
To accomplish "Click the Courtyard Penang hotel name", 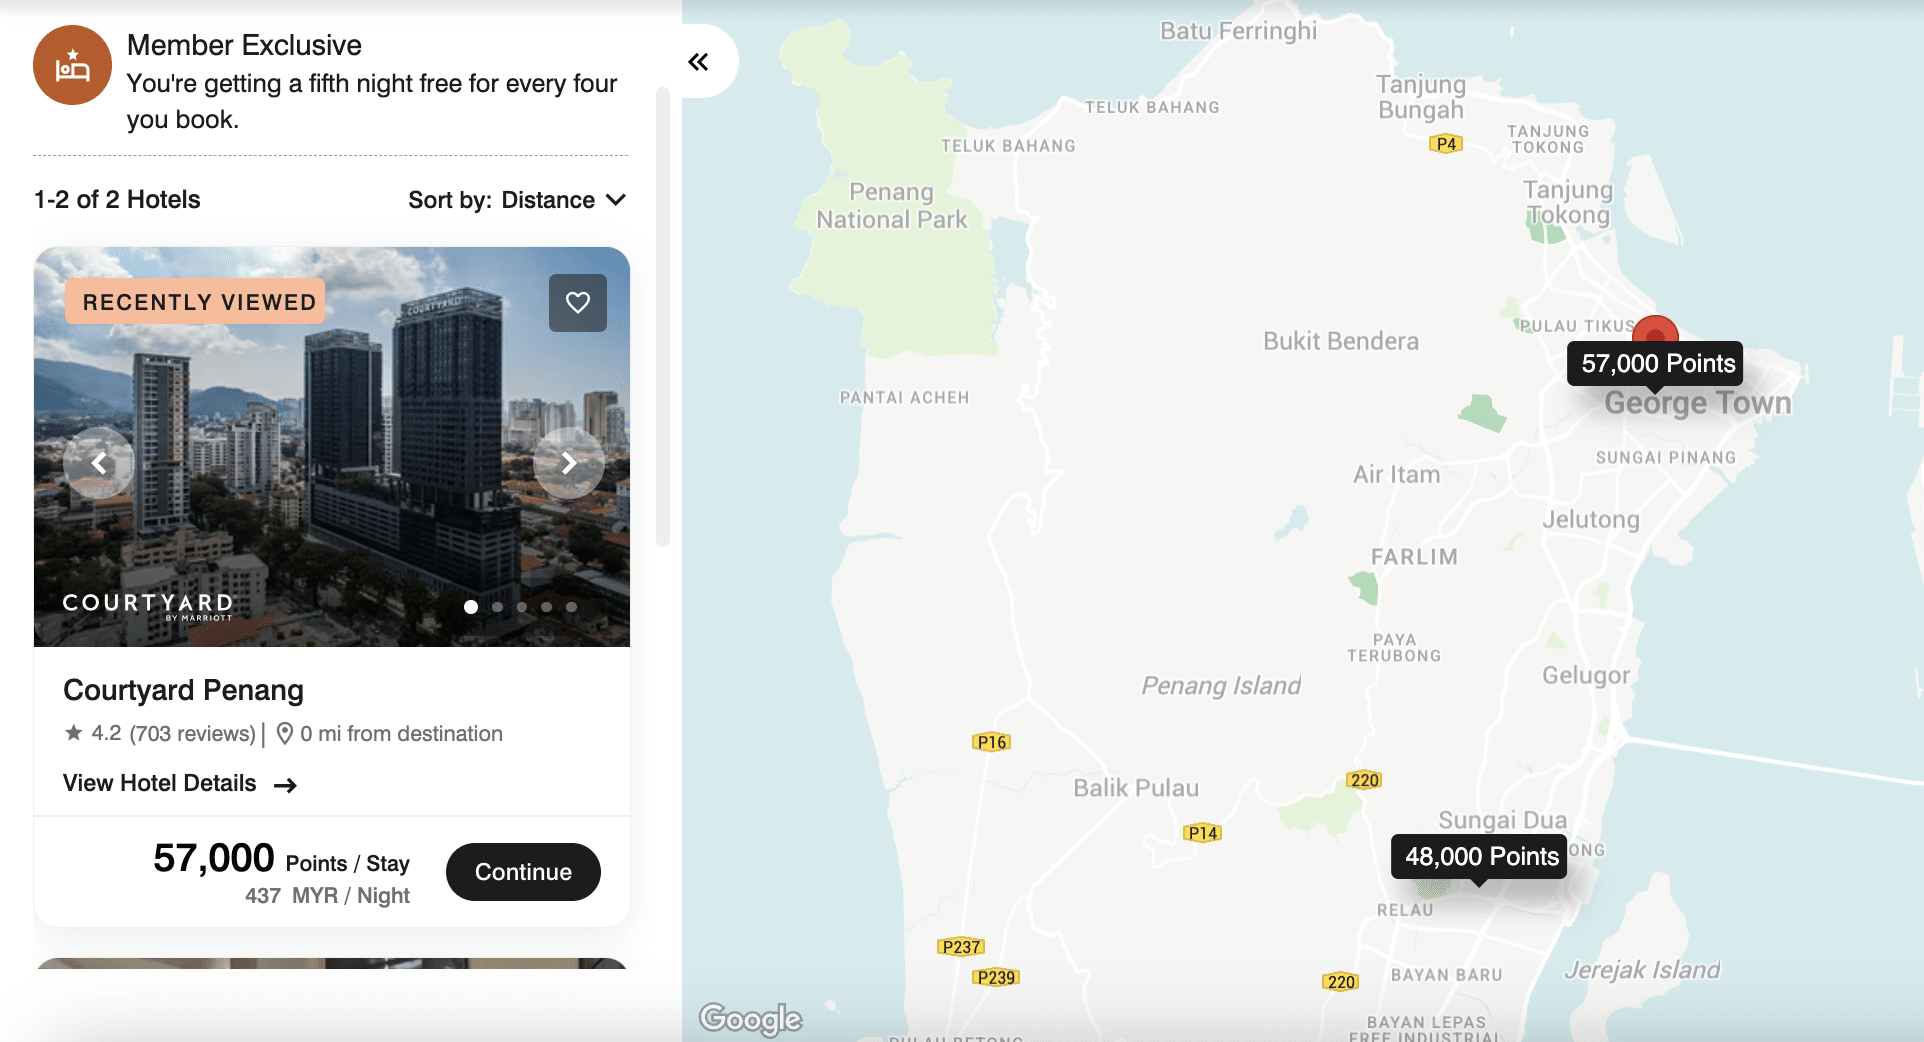I will point(183,690).
